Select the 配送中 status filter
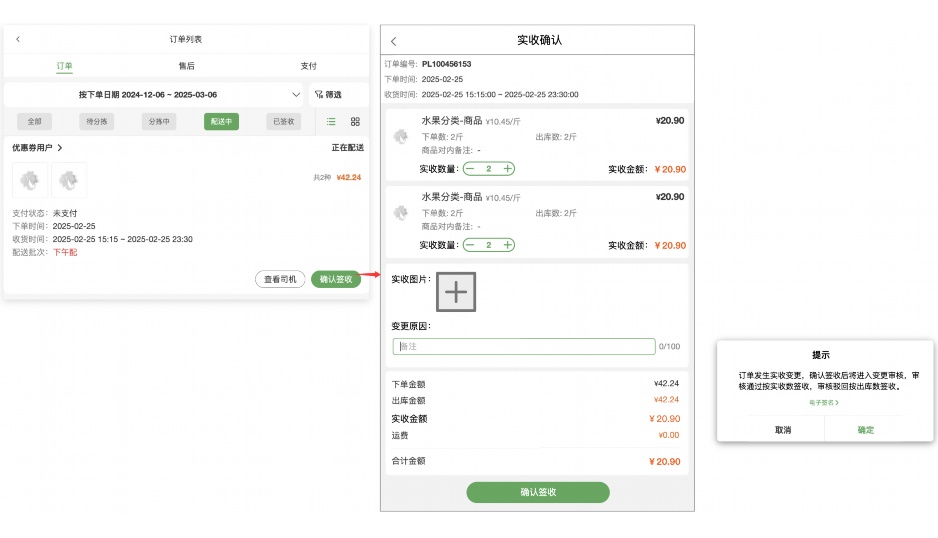 [x=221, y=121]
